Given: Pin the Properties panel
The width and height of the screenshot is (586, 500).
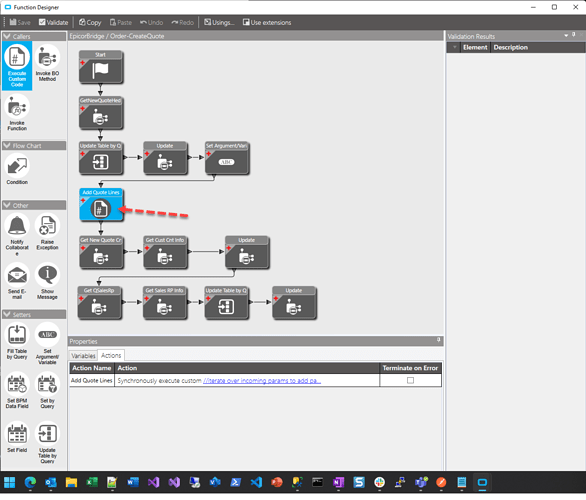Looking at the screenshot, I should coord(438,340).
